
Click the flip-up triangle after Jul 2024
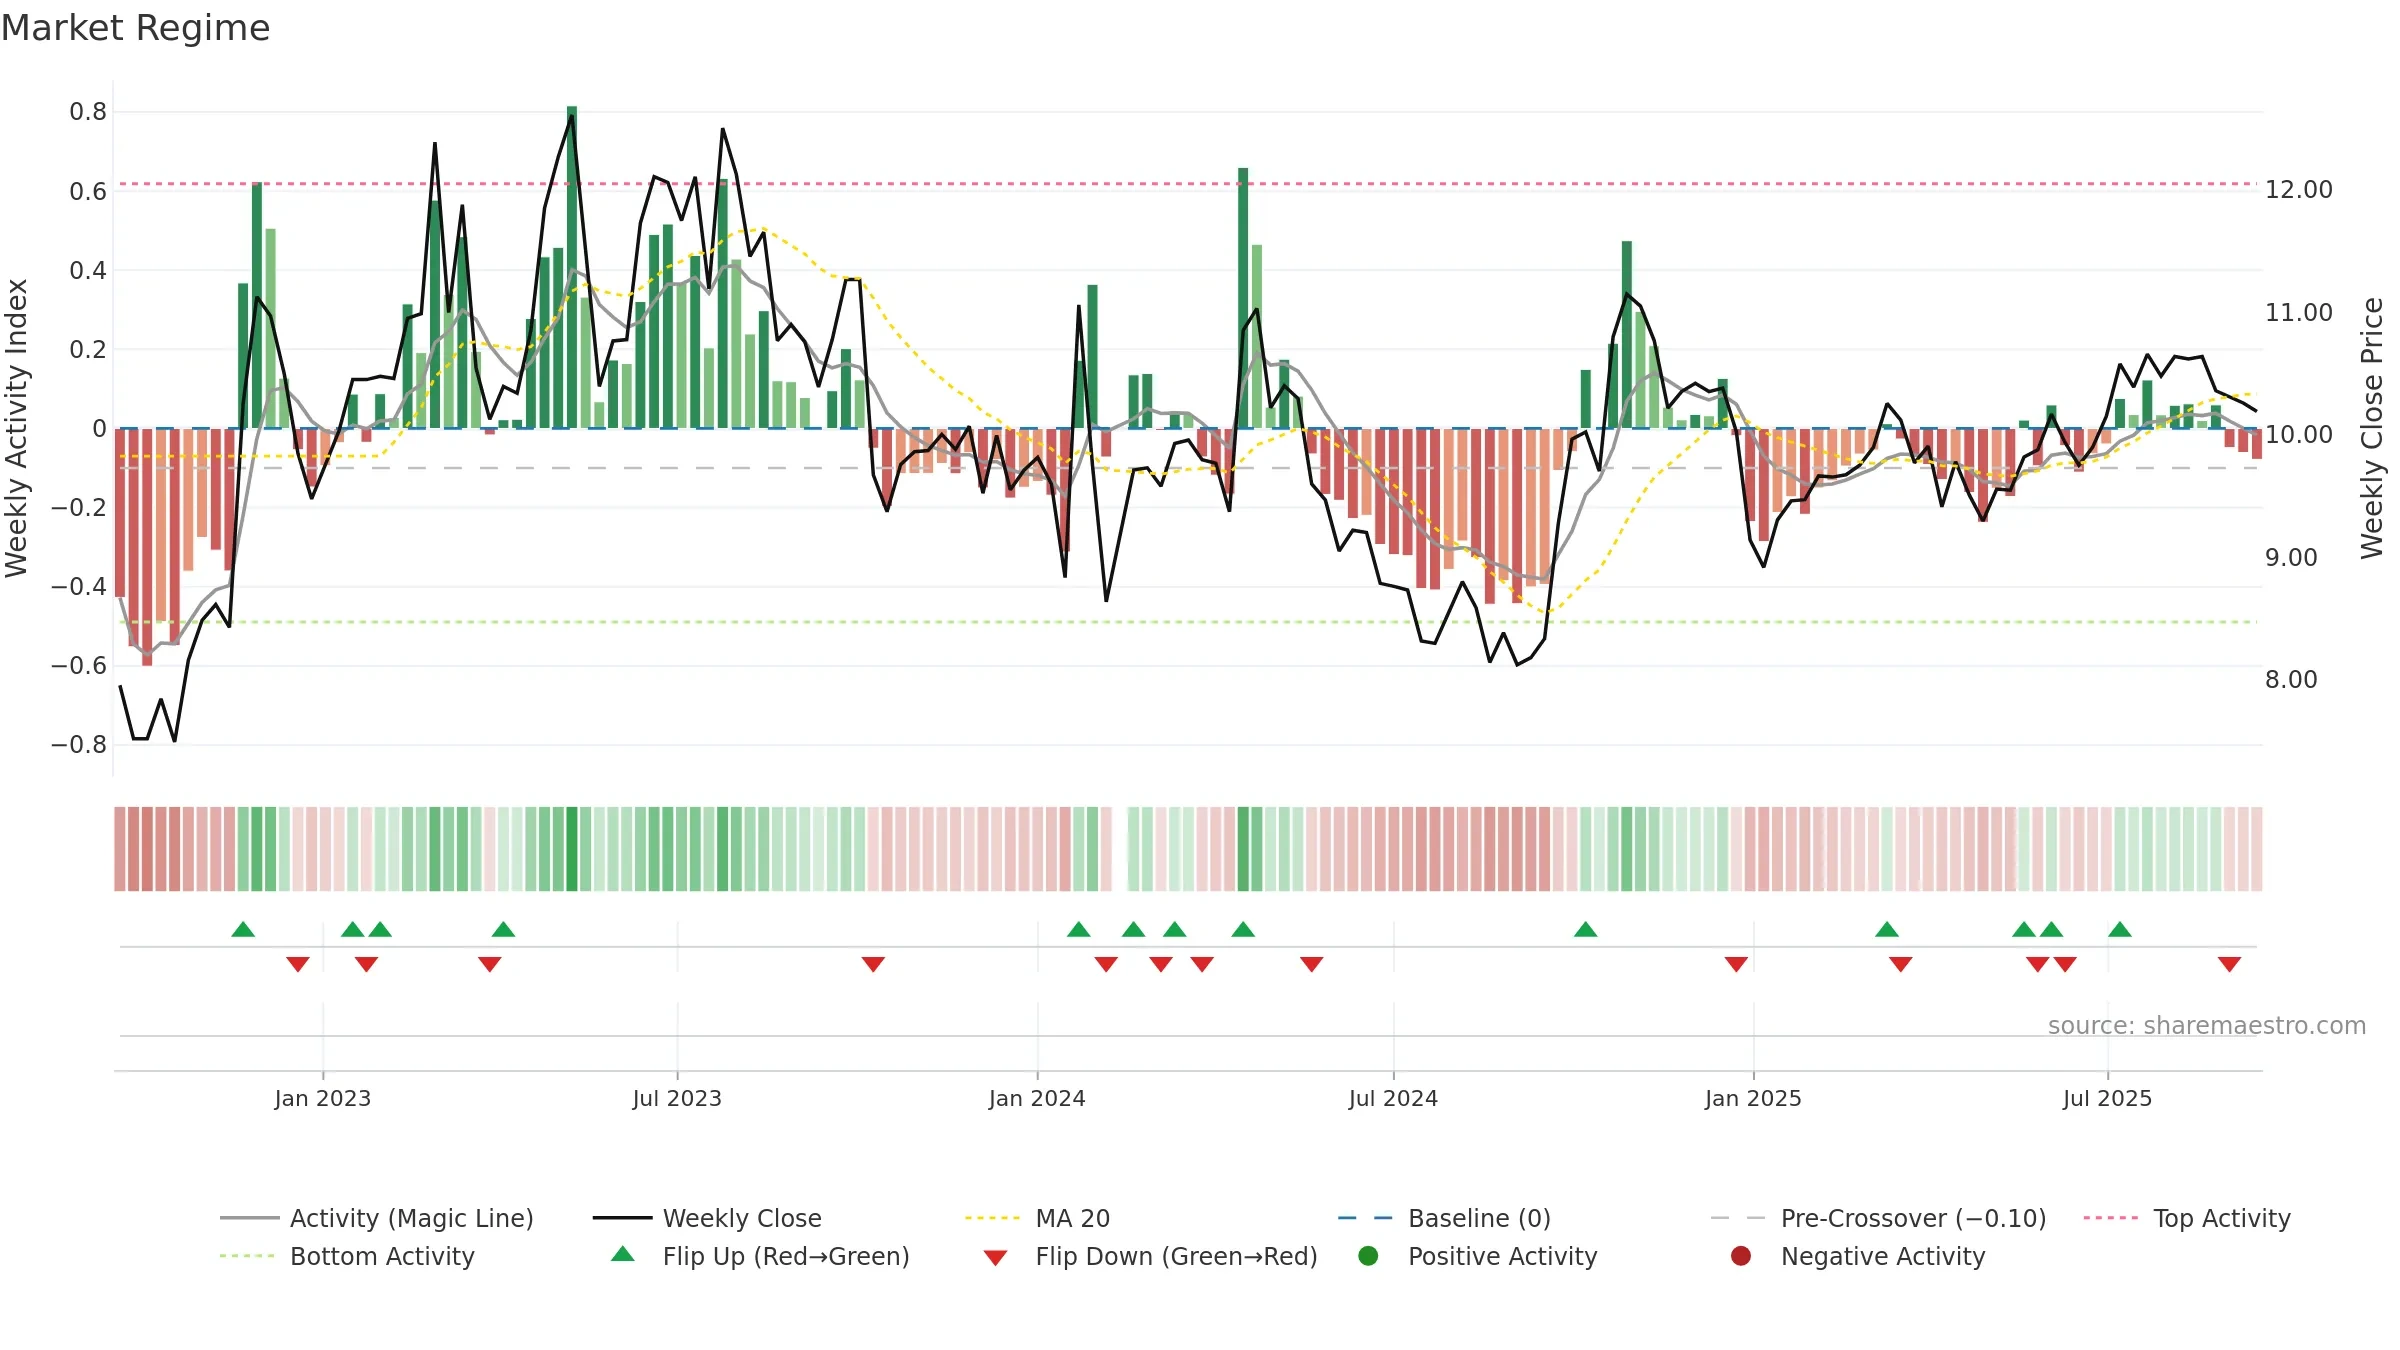[x=1585, y=929]
